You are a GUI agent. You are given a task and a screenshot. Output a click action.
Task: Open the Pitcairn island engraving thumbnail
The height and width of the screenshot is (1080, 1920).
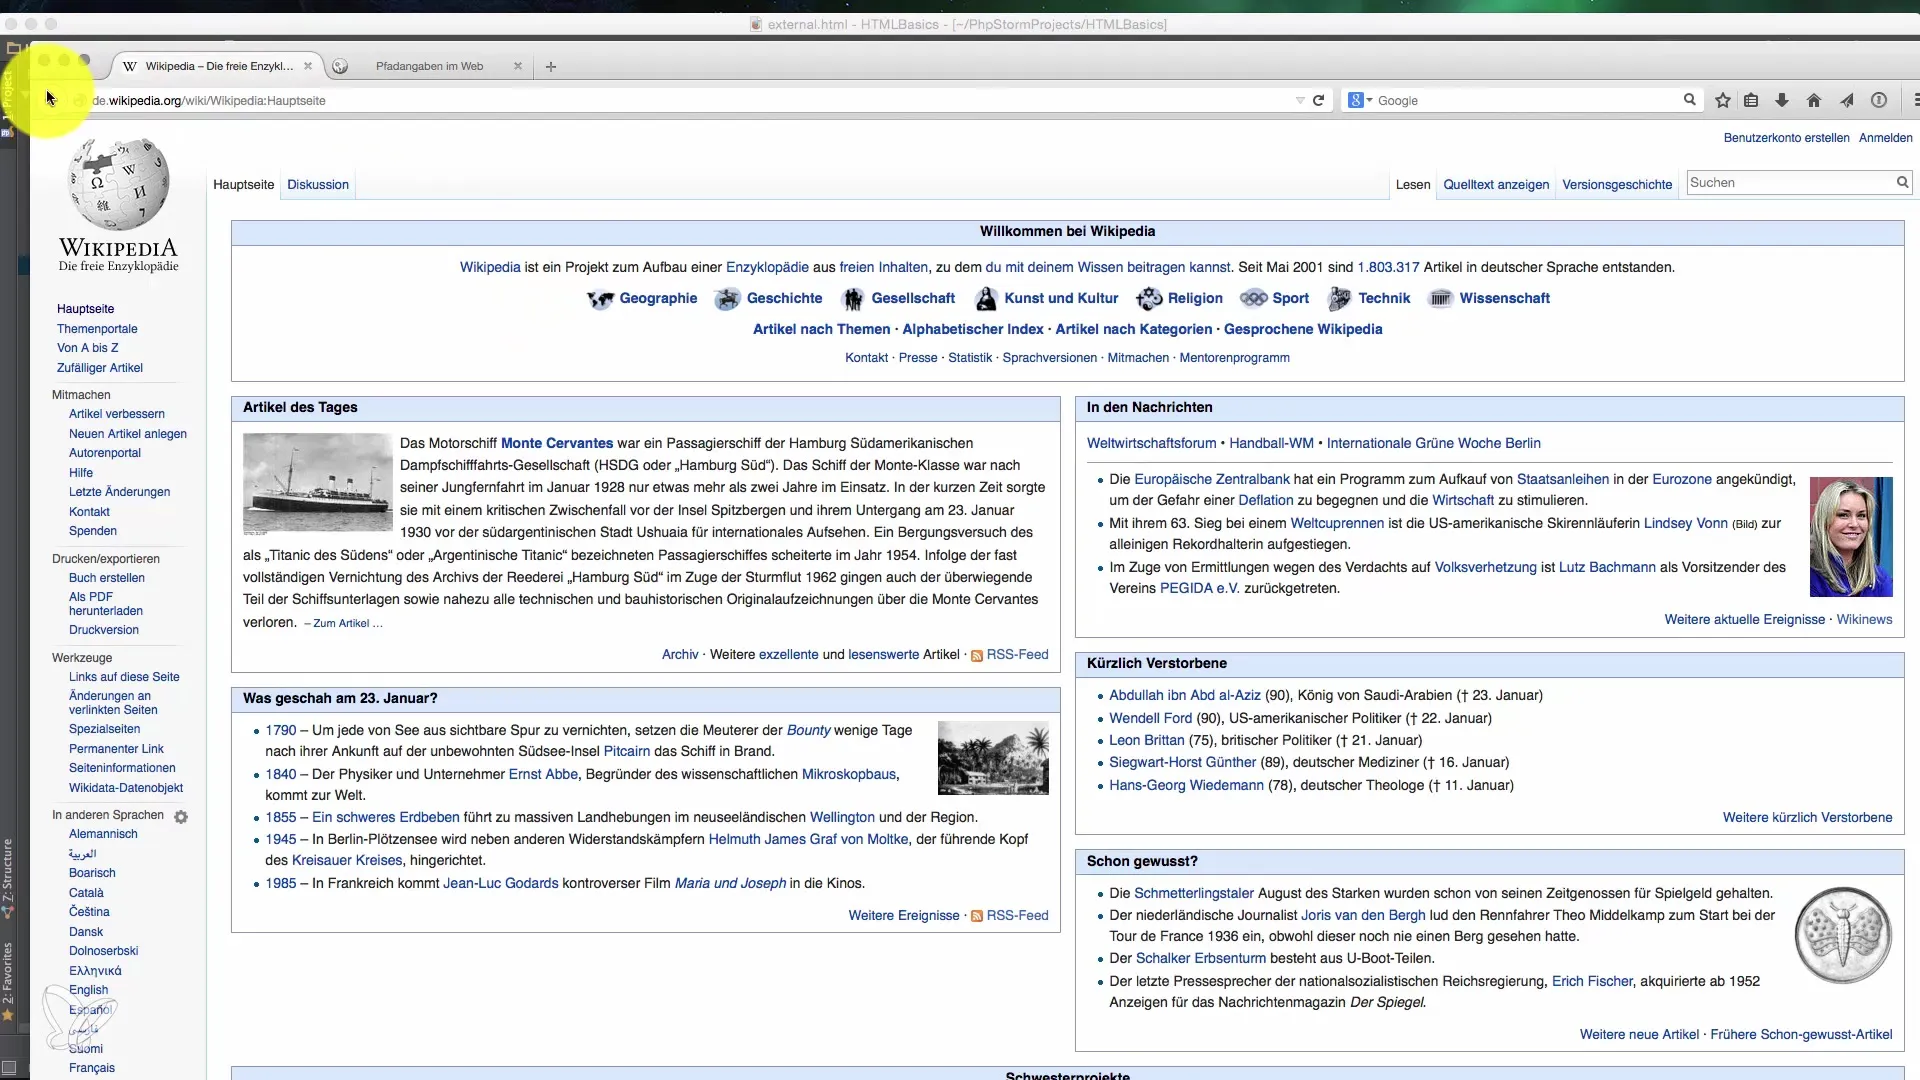993,758
